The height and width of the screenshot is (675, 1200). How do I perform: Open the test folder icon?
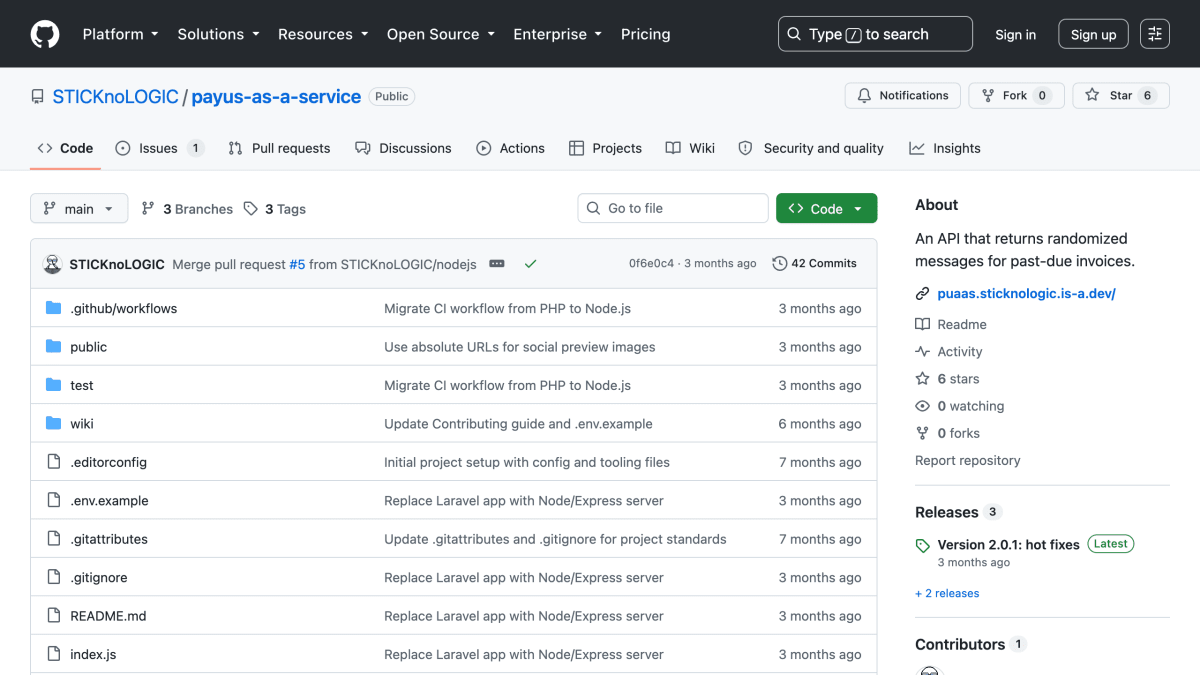pos(54,385)
